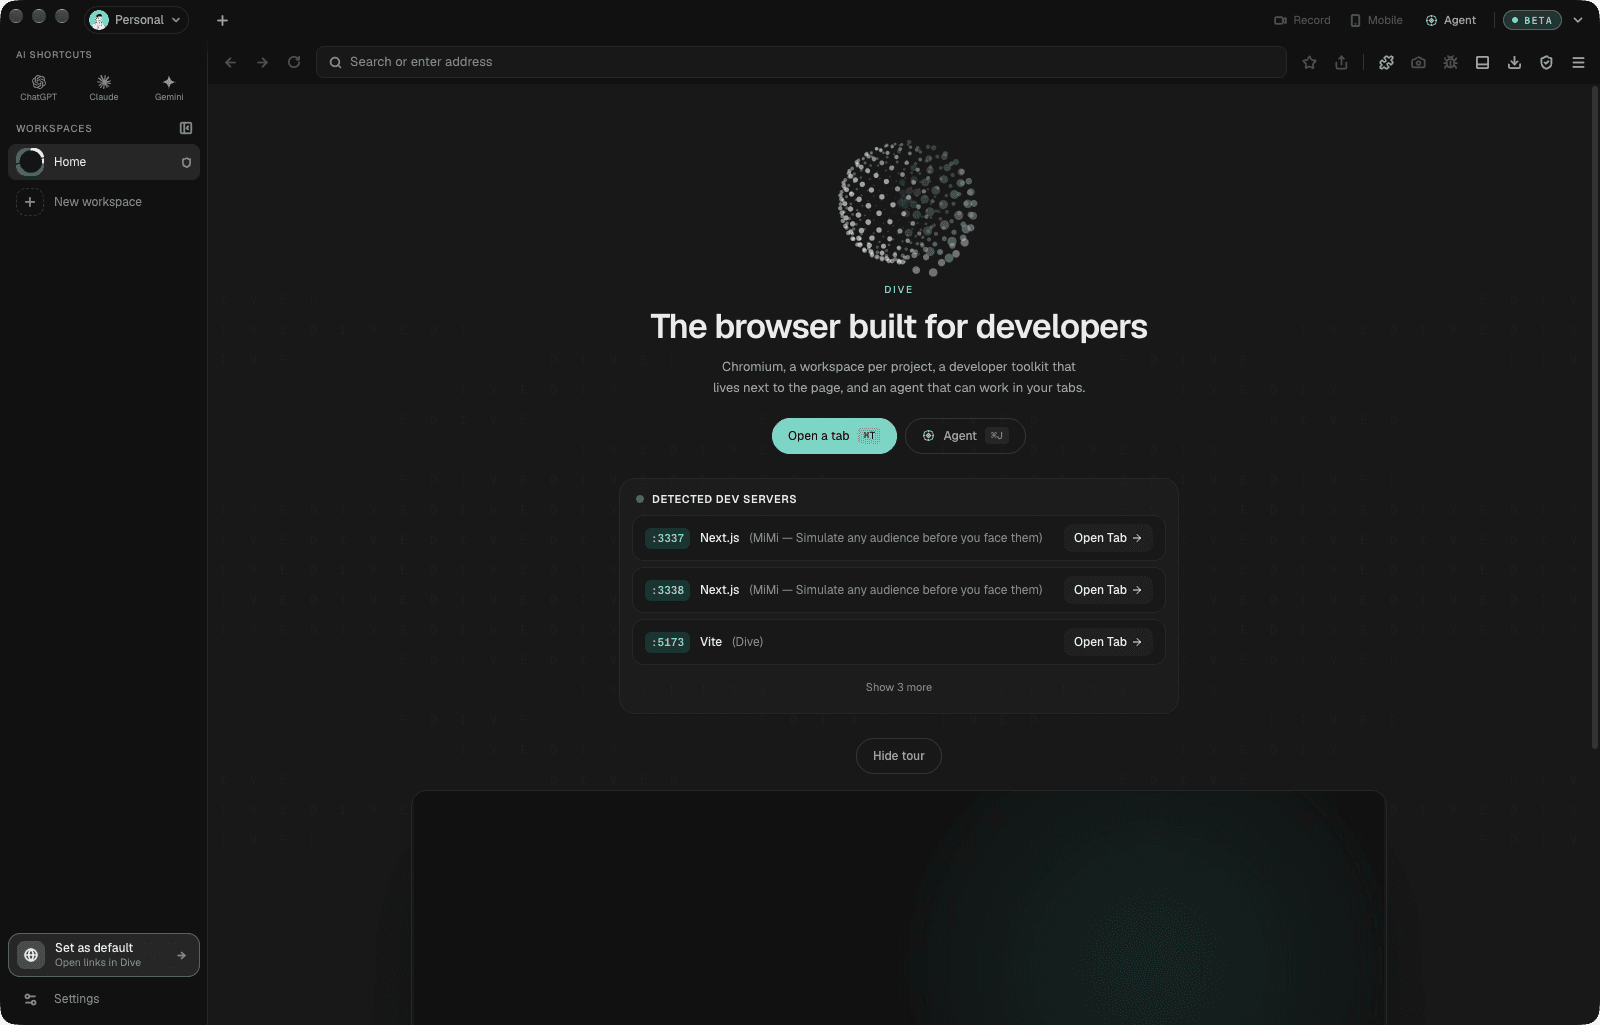Screen dimensions: 1600x1025
Task: Open the hamburger menu
Action: [1578, 62]
